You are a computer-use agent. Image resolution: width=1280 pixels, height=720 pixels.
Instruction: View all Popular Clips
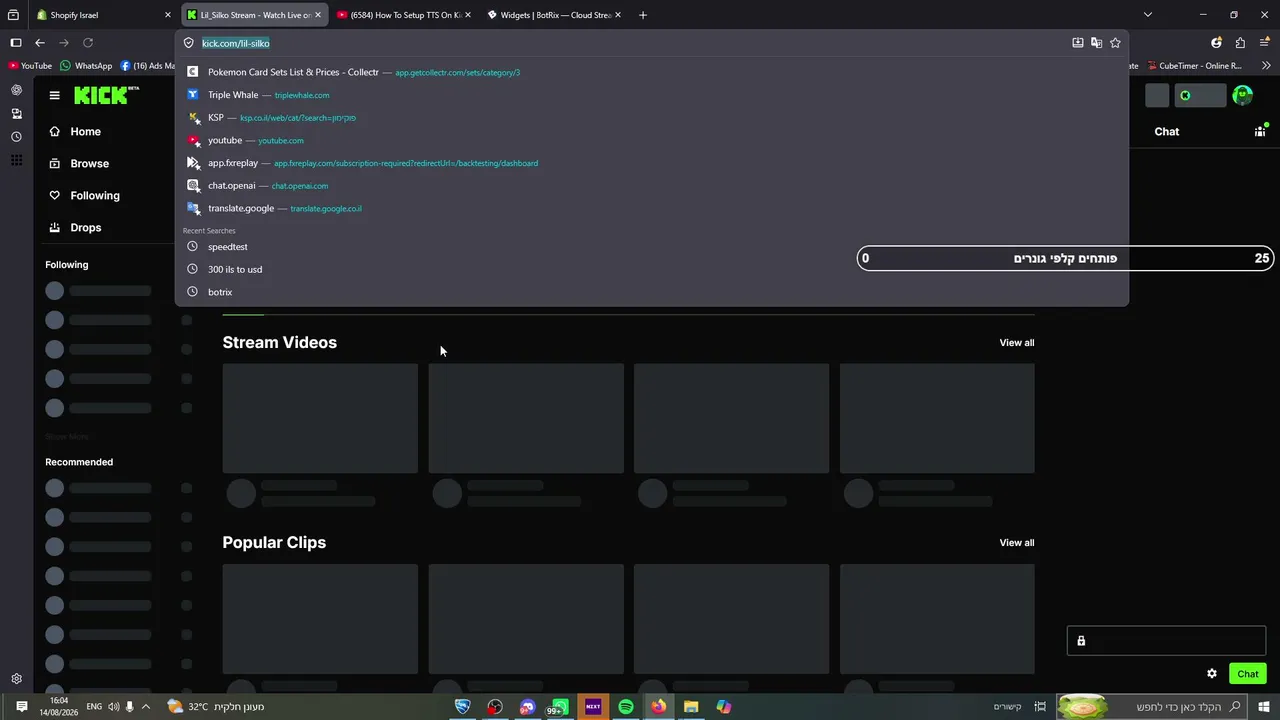tap(1017, 543)
